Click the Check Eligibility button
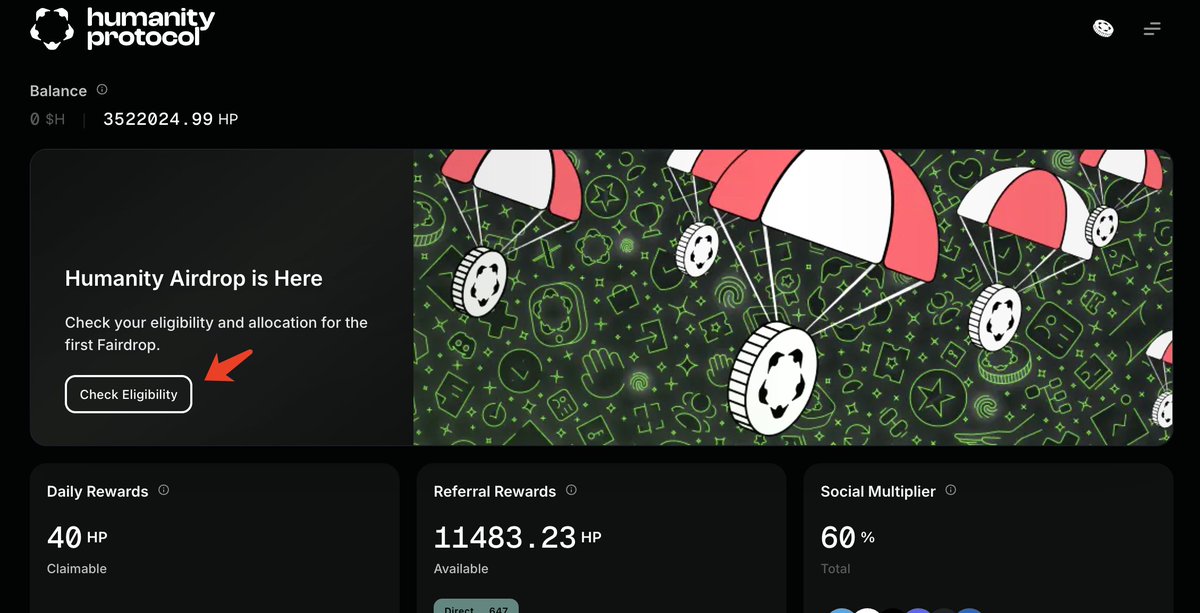 pyautogui.click(x=129, y=394)
